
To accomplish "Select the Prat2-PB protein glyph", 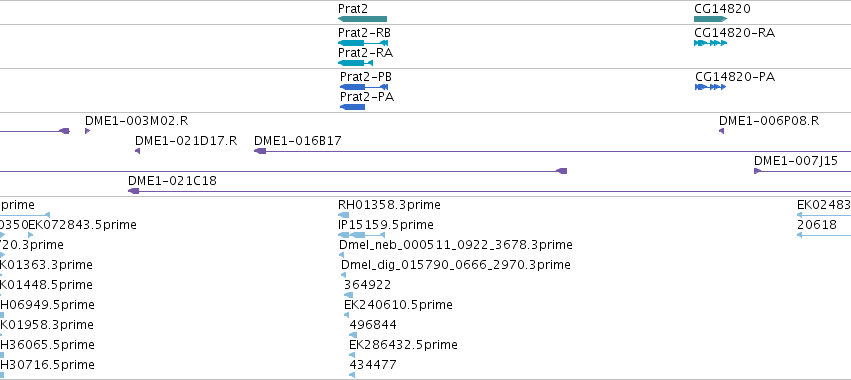I will point(364,87).
